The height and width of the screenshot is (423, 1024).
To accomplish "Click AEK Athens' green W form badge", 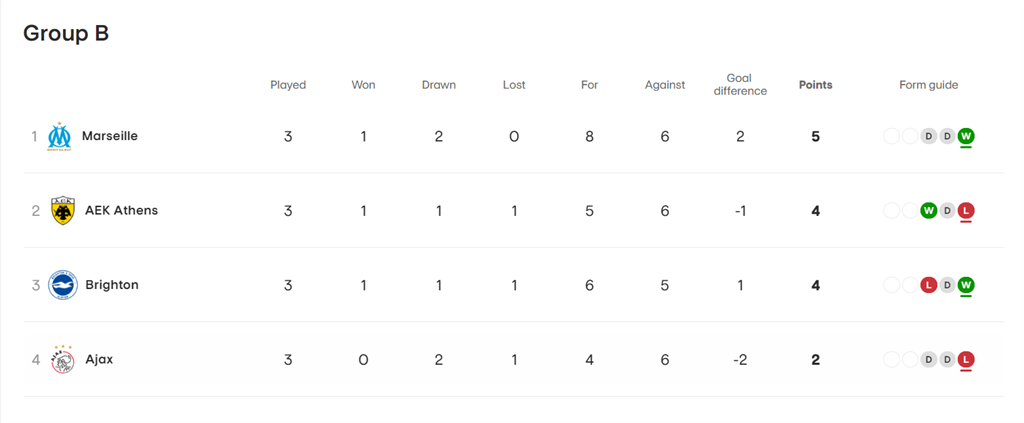I will click(928, 211).
